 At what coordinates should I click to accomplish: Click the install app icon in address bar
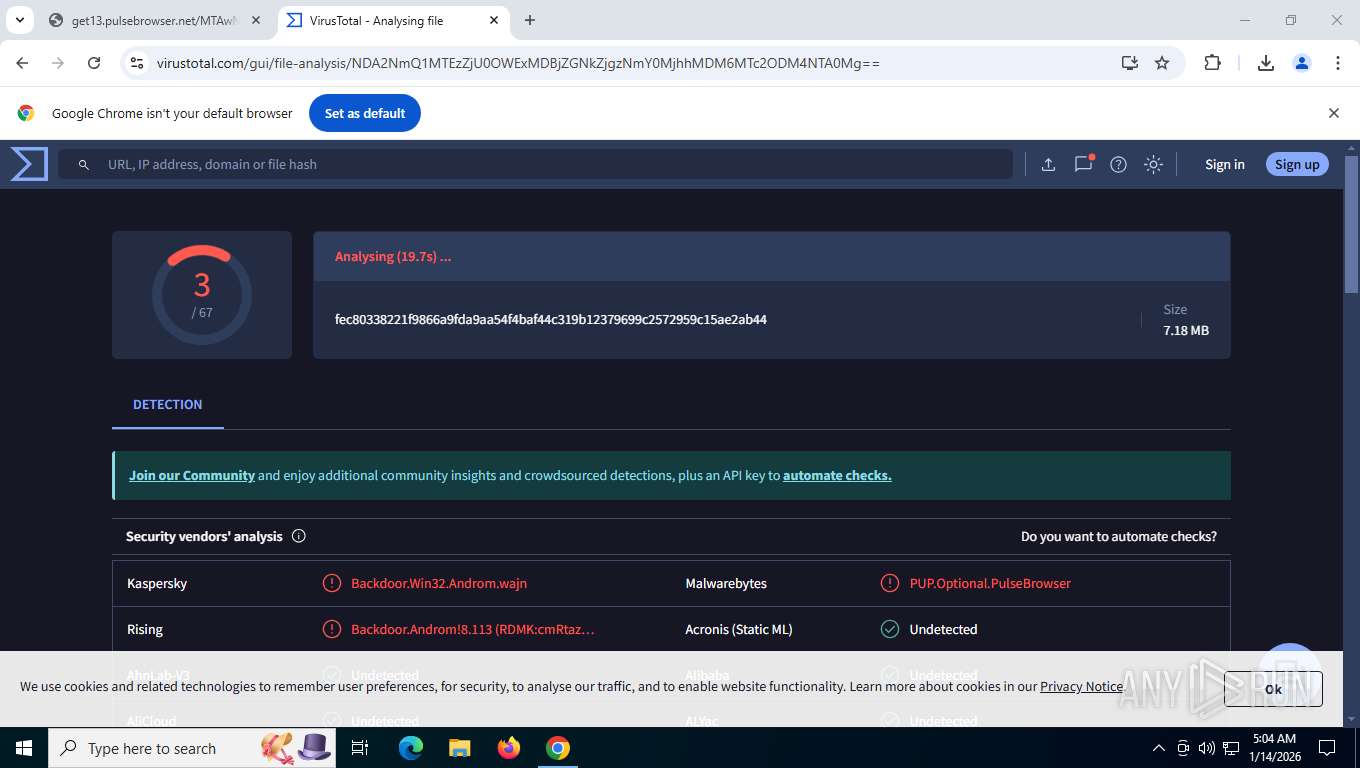tap(1129, 63)
